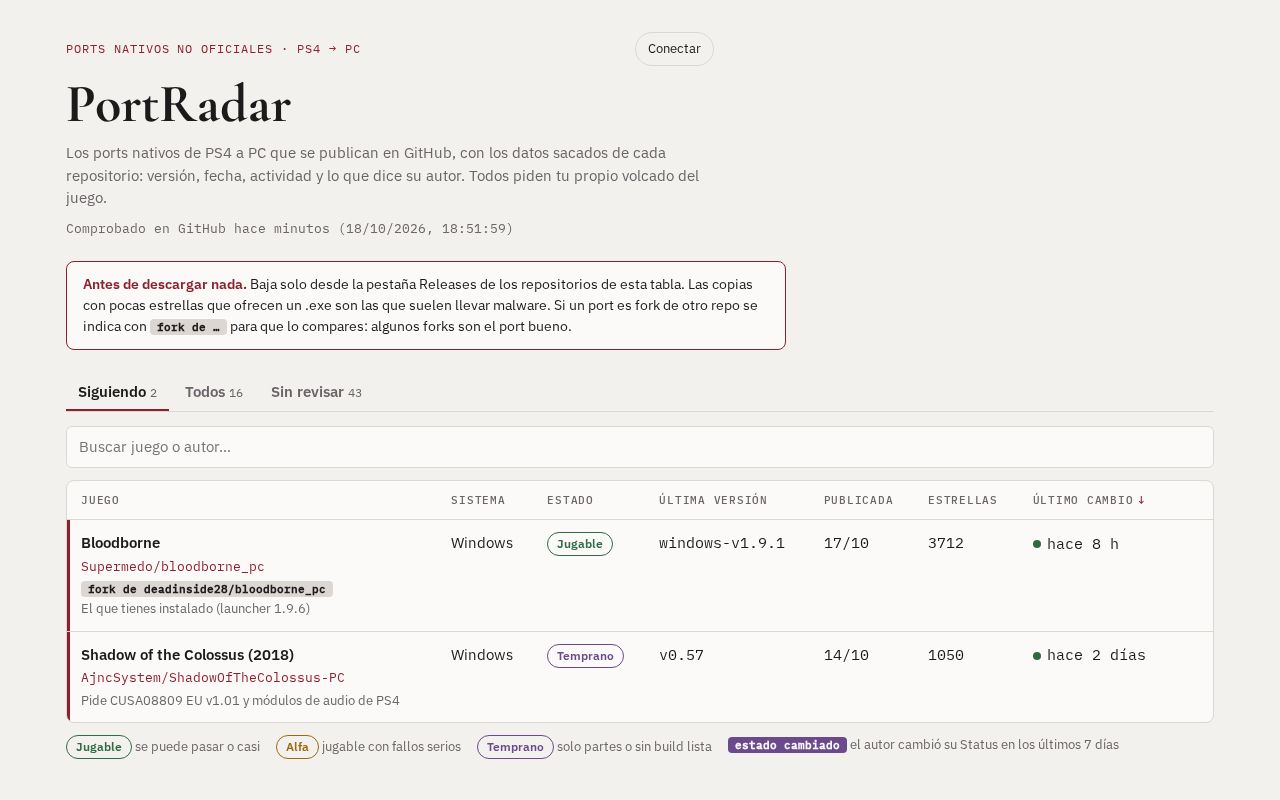Click the green activity dot beside hace 8 h

pyautogui.click(x=1037, y=544)
